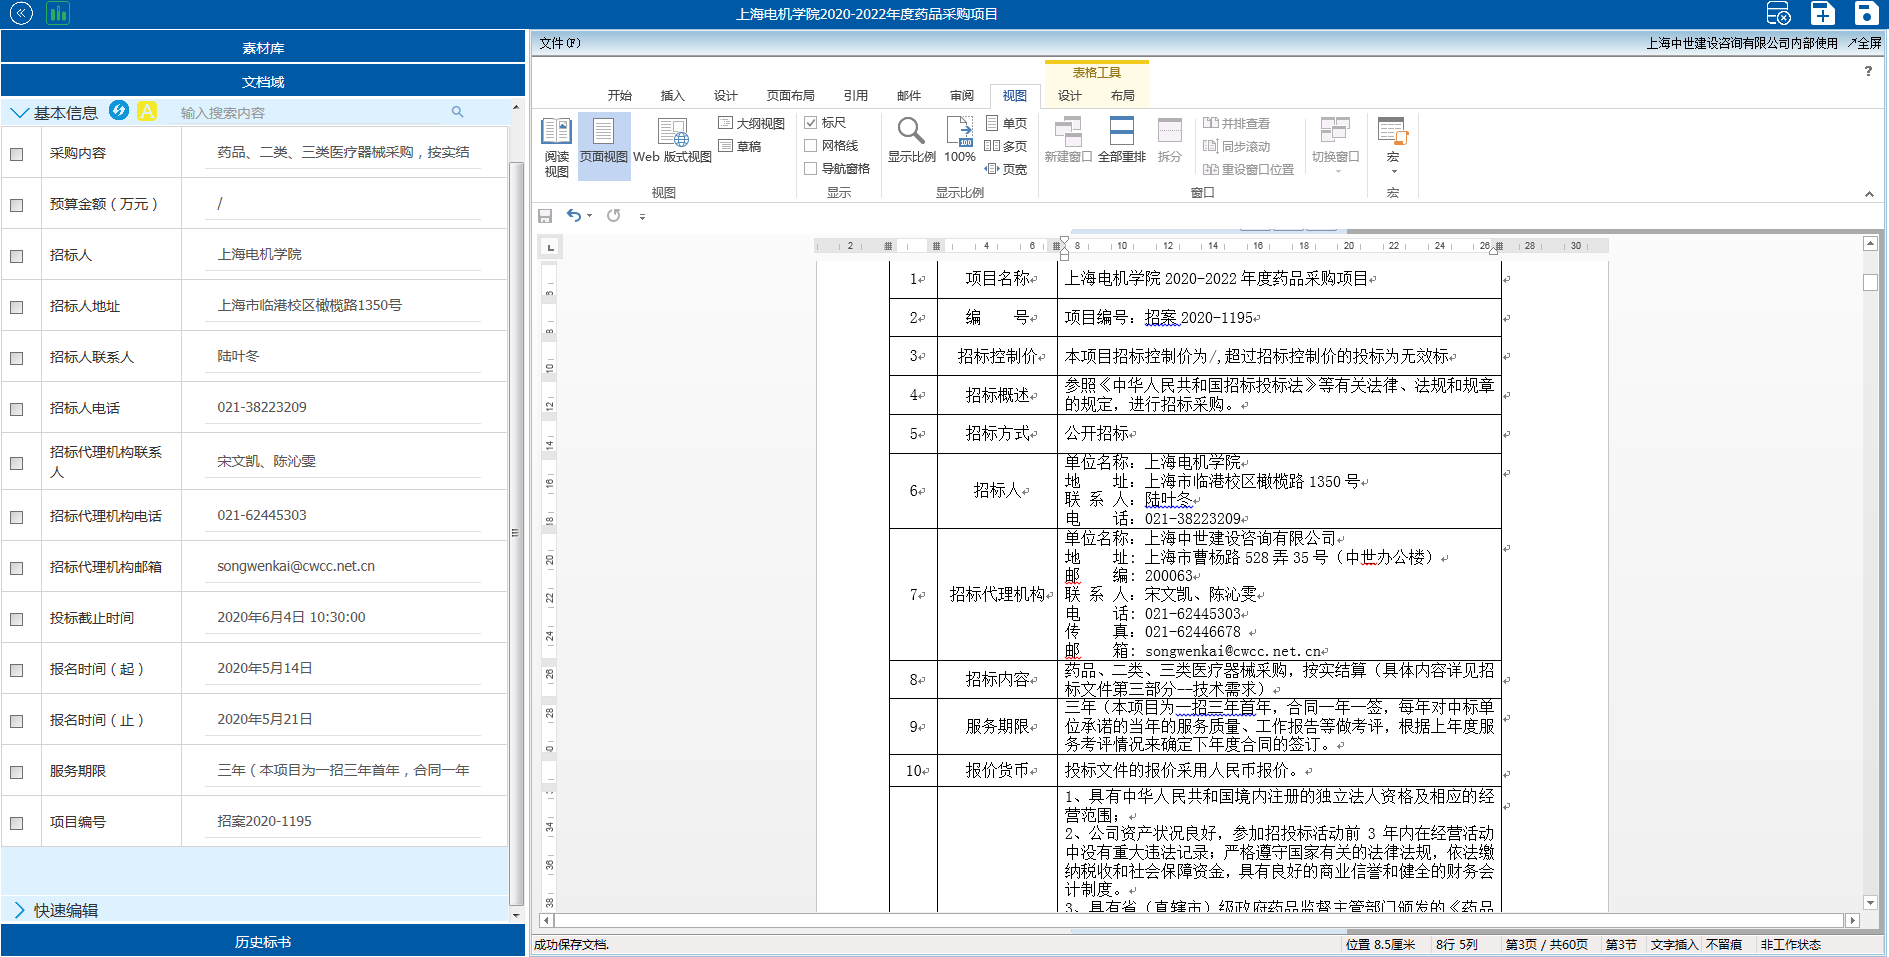The height and width of the screenshot is (957, 1889).
Task: Click the 历史标书 button
Action: (263, 942)
